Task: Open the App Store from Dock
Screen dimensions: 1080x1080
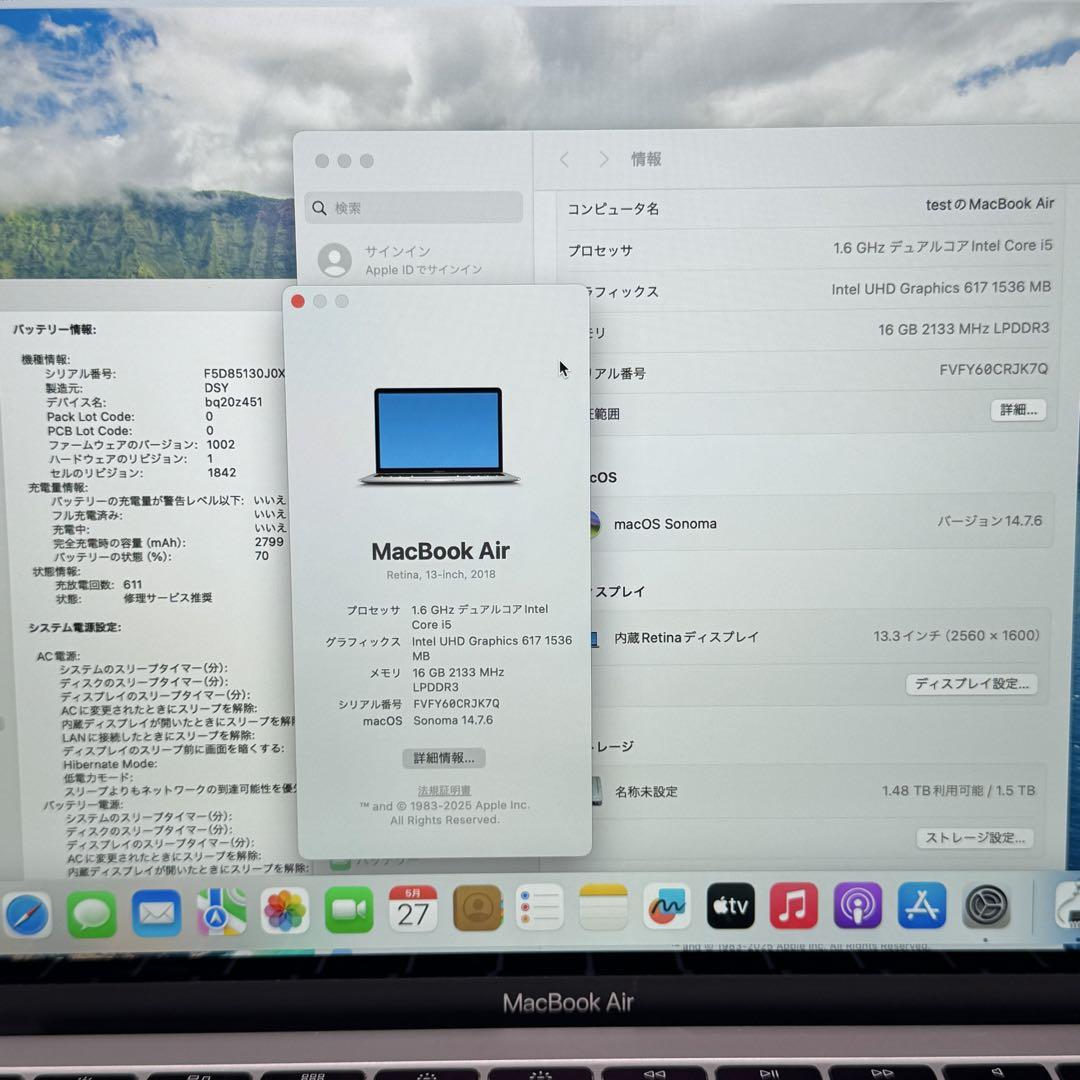Action: [x=922, y=906]
